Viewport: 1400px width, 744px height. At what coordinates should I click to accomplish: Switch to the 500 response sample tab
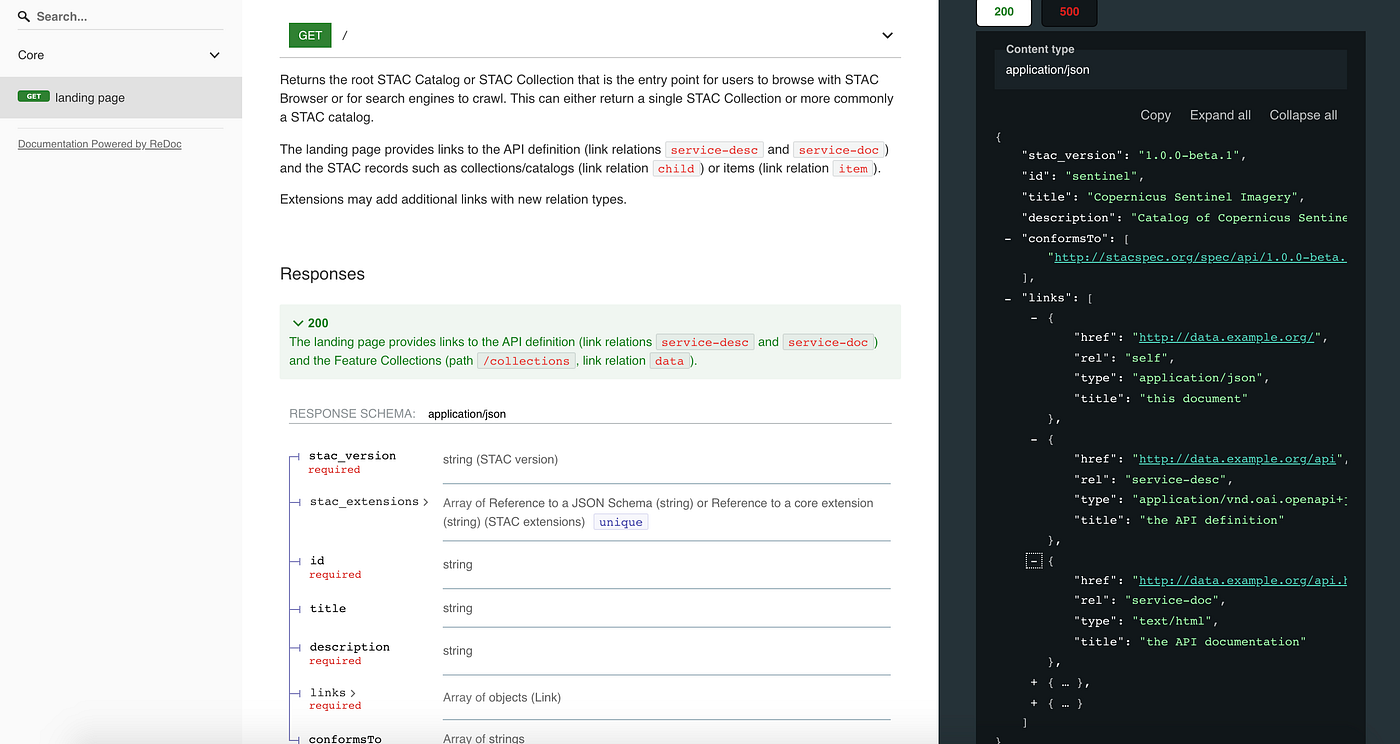[x=1069, y=12]
